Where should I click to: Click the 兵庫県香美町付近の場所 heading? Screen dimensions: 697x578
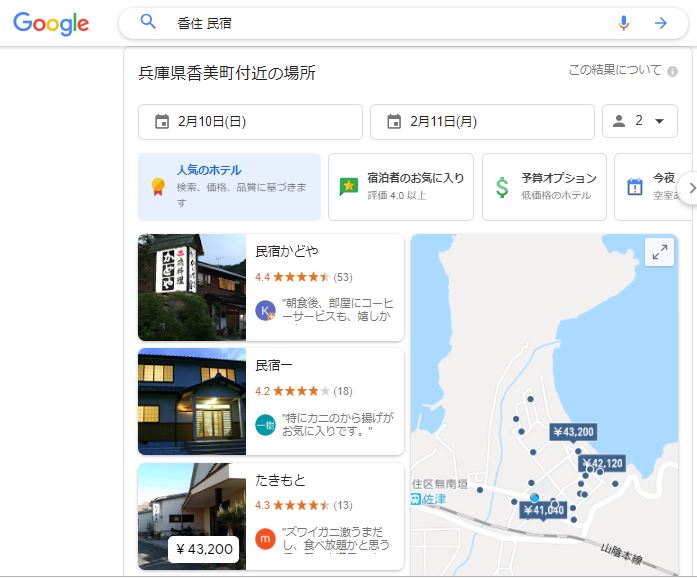[x=227, y=73]
